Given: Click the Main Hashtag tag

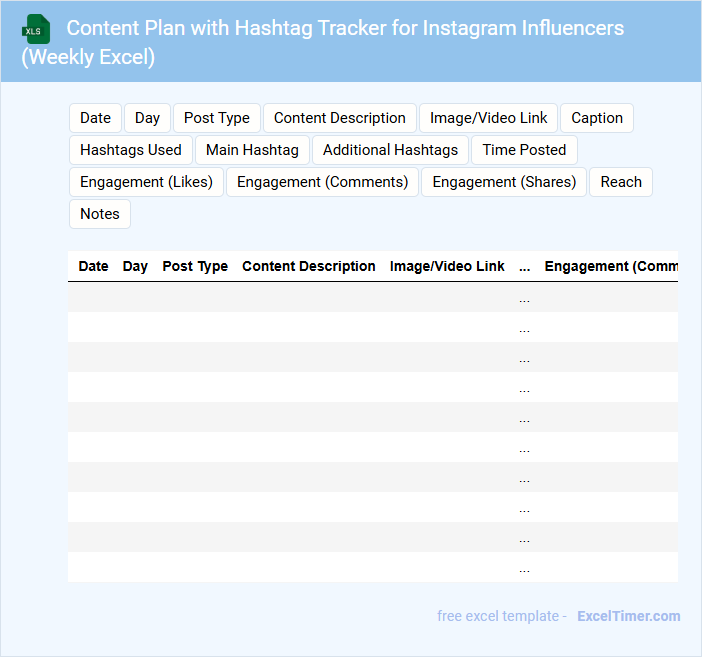Looking at the screenshot, I should point(252,150).
